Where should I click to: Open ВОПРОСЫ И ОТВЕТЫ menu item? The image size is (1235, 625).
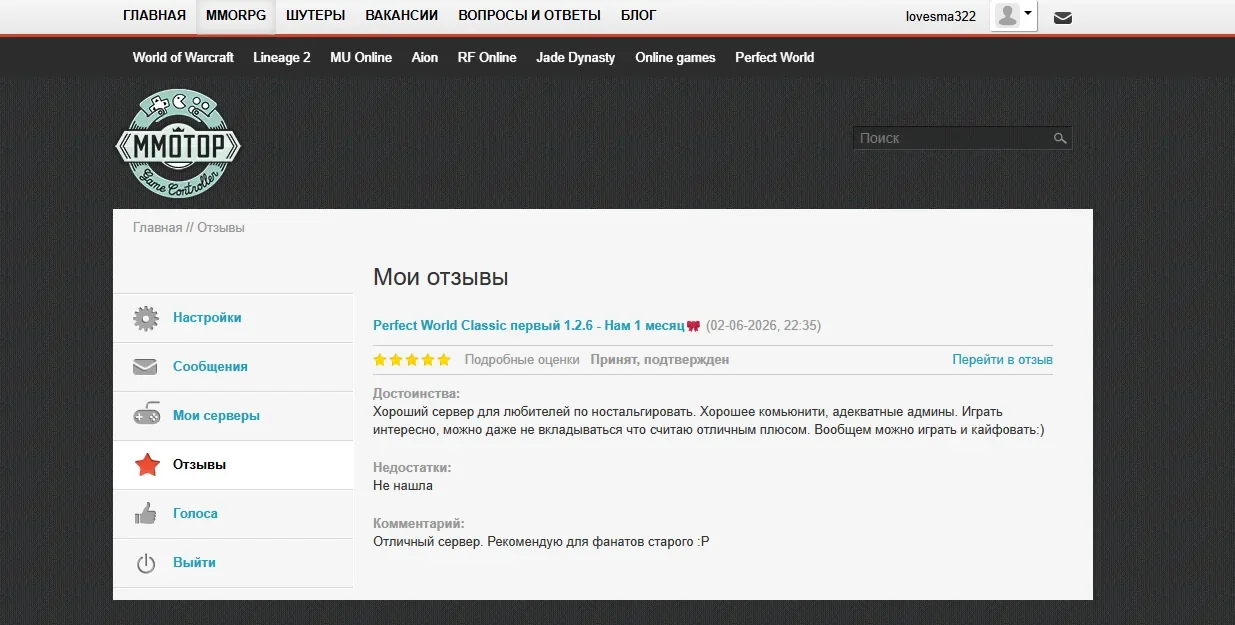pyautogui.click(x=529, y=15)
